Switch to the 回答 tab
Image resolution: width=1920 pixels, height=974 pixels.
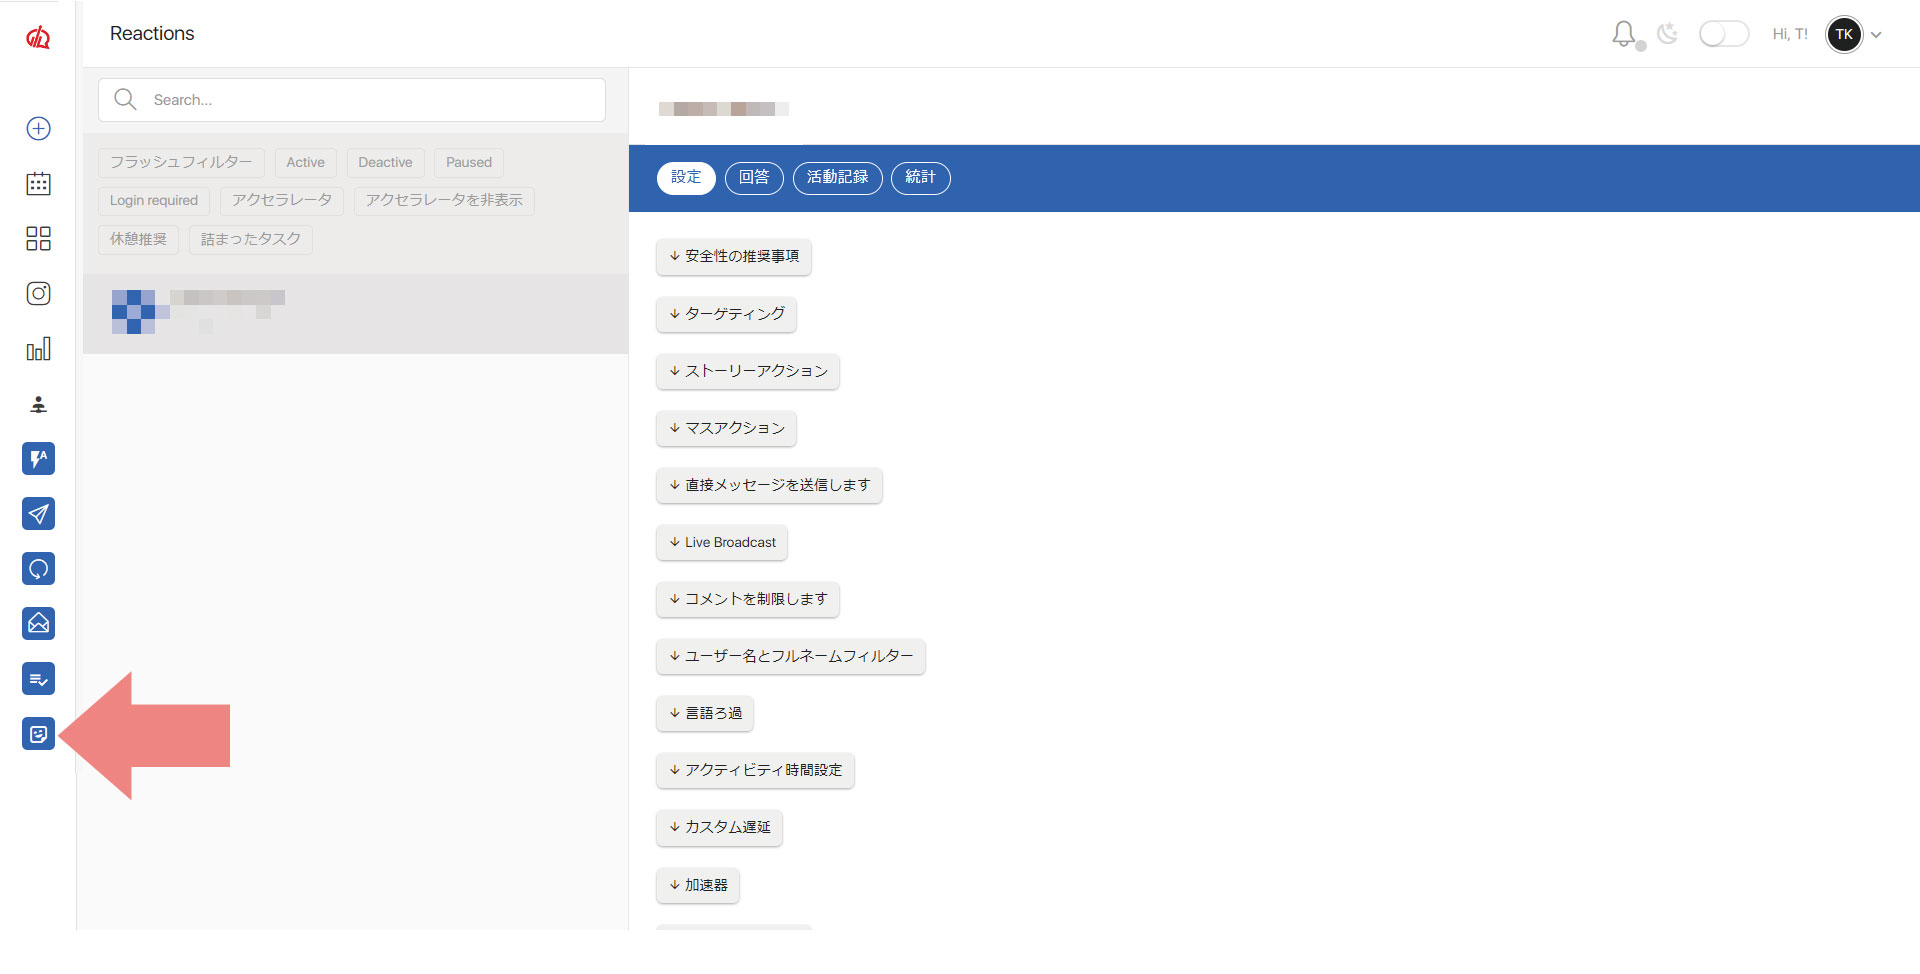[x=754, y=178]
